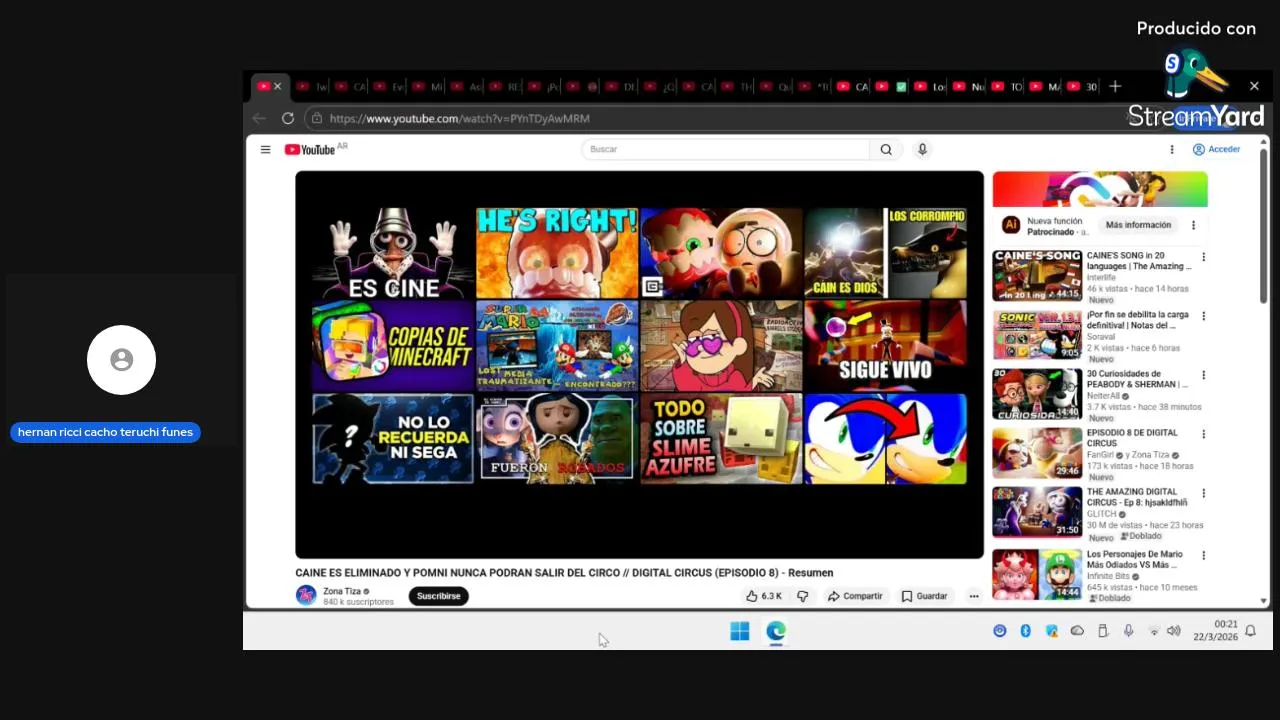
Task: Open Bluetooth tray icon
Action: 1025,631
